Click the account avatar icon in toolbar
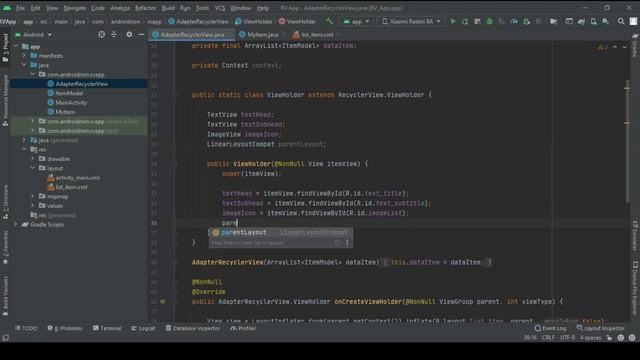The height and width of the screenshot is (360, 640). point(633,22)
